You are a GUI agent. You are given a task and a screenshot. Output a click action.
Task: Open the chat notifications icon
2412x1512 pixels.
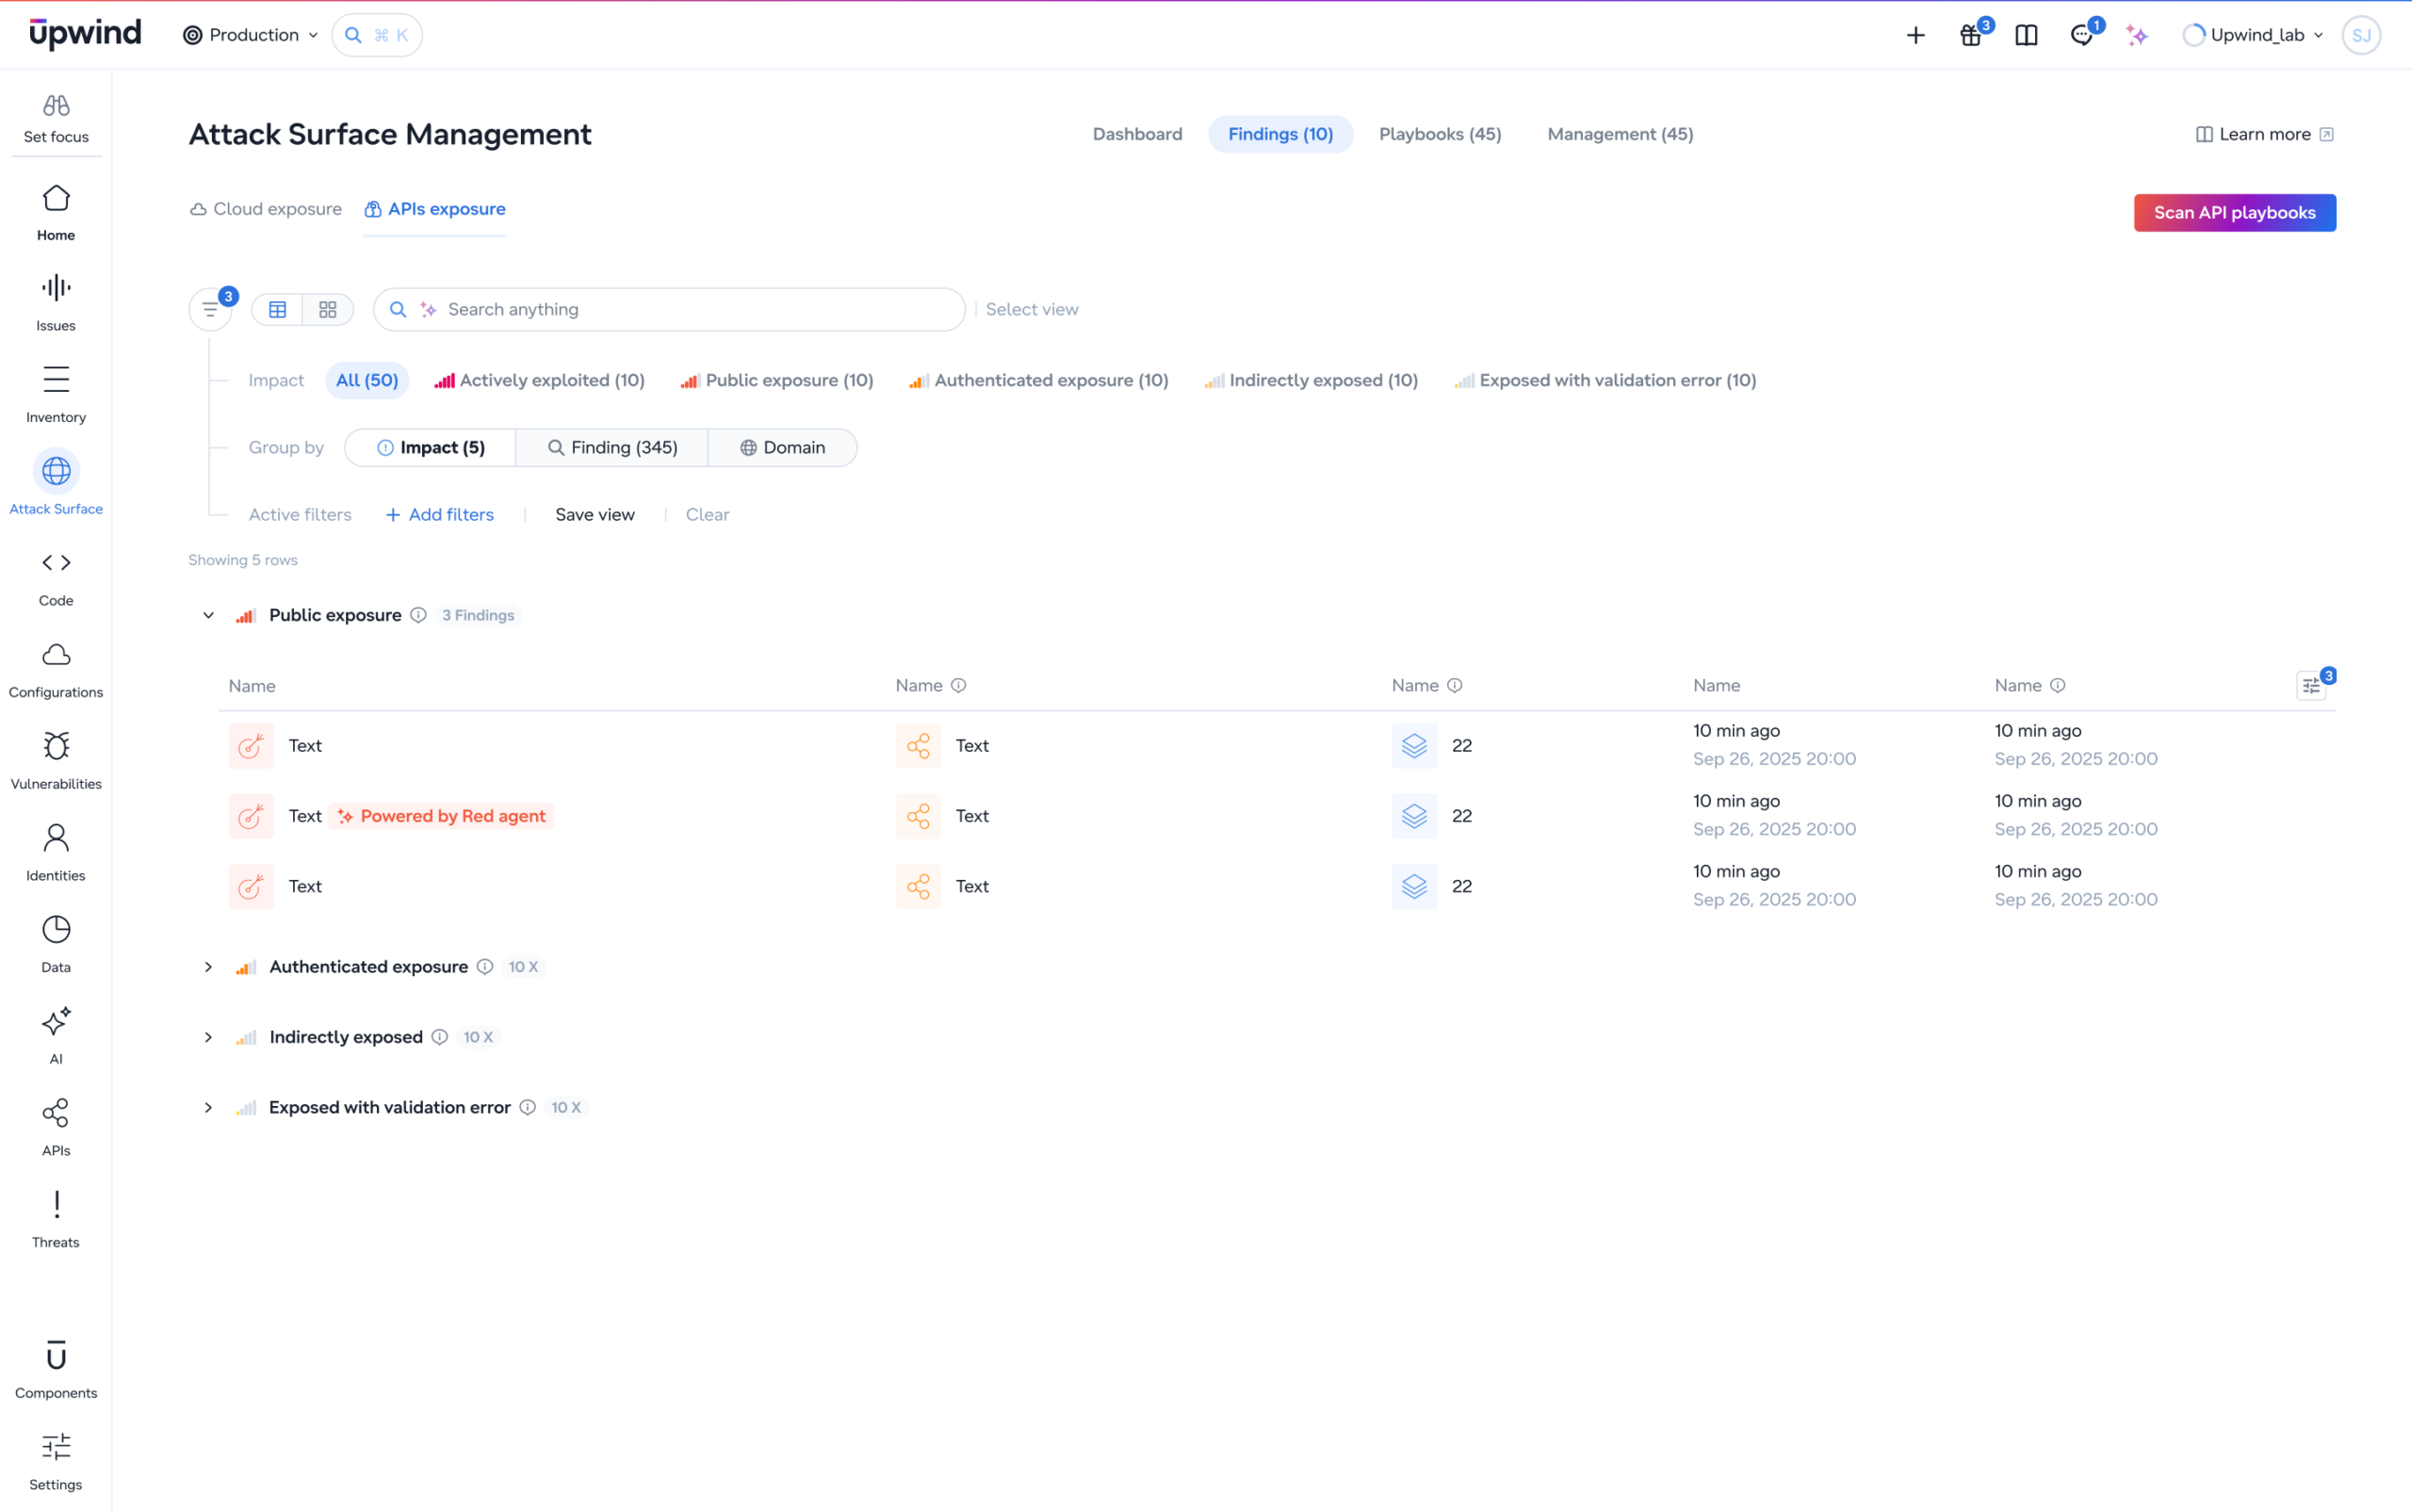[2082, 35]
